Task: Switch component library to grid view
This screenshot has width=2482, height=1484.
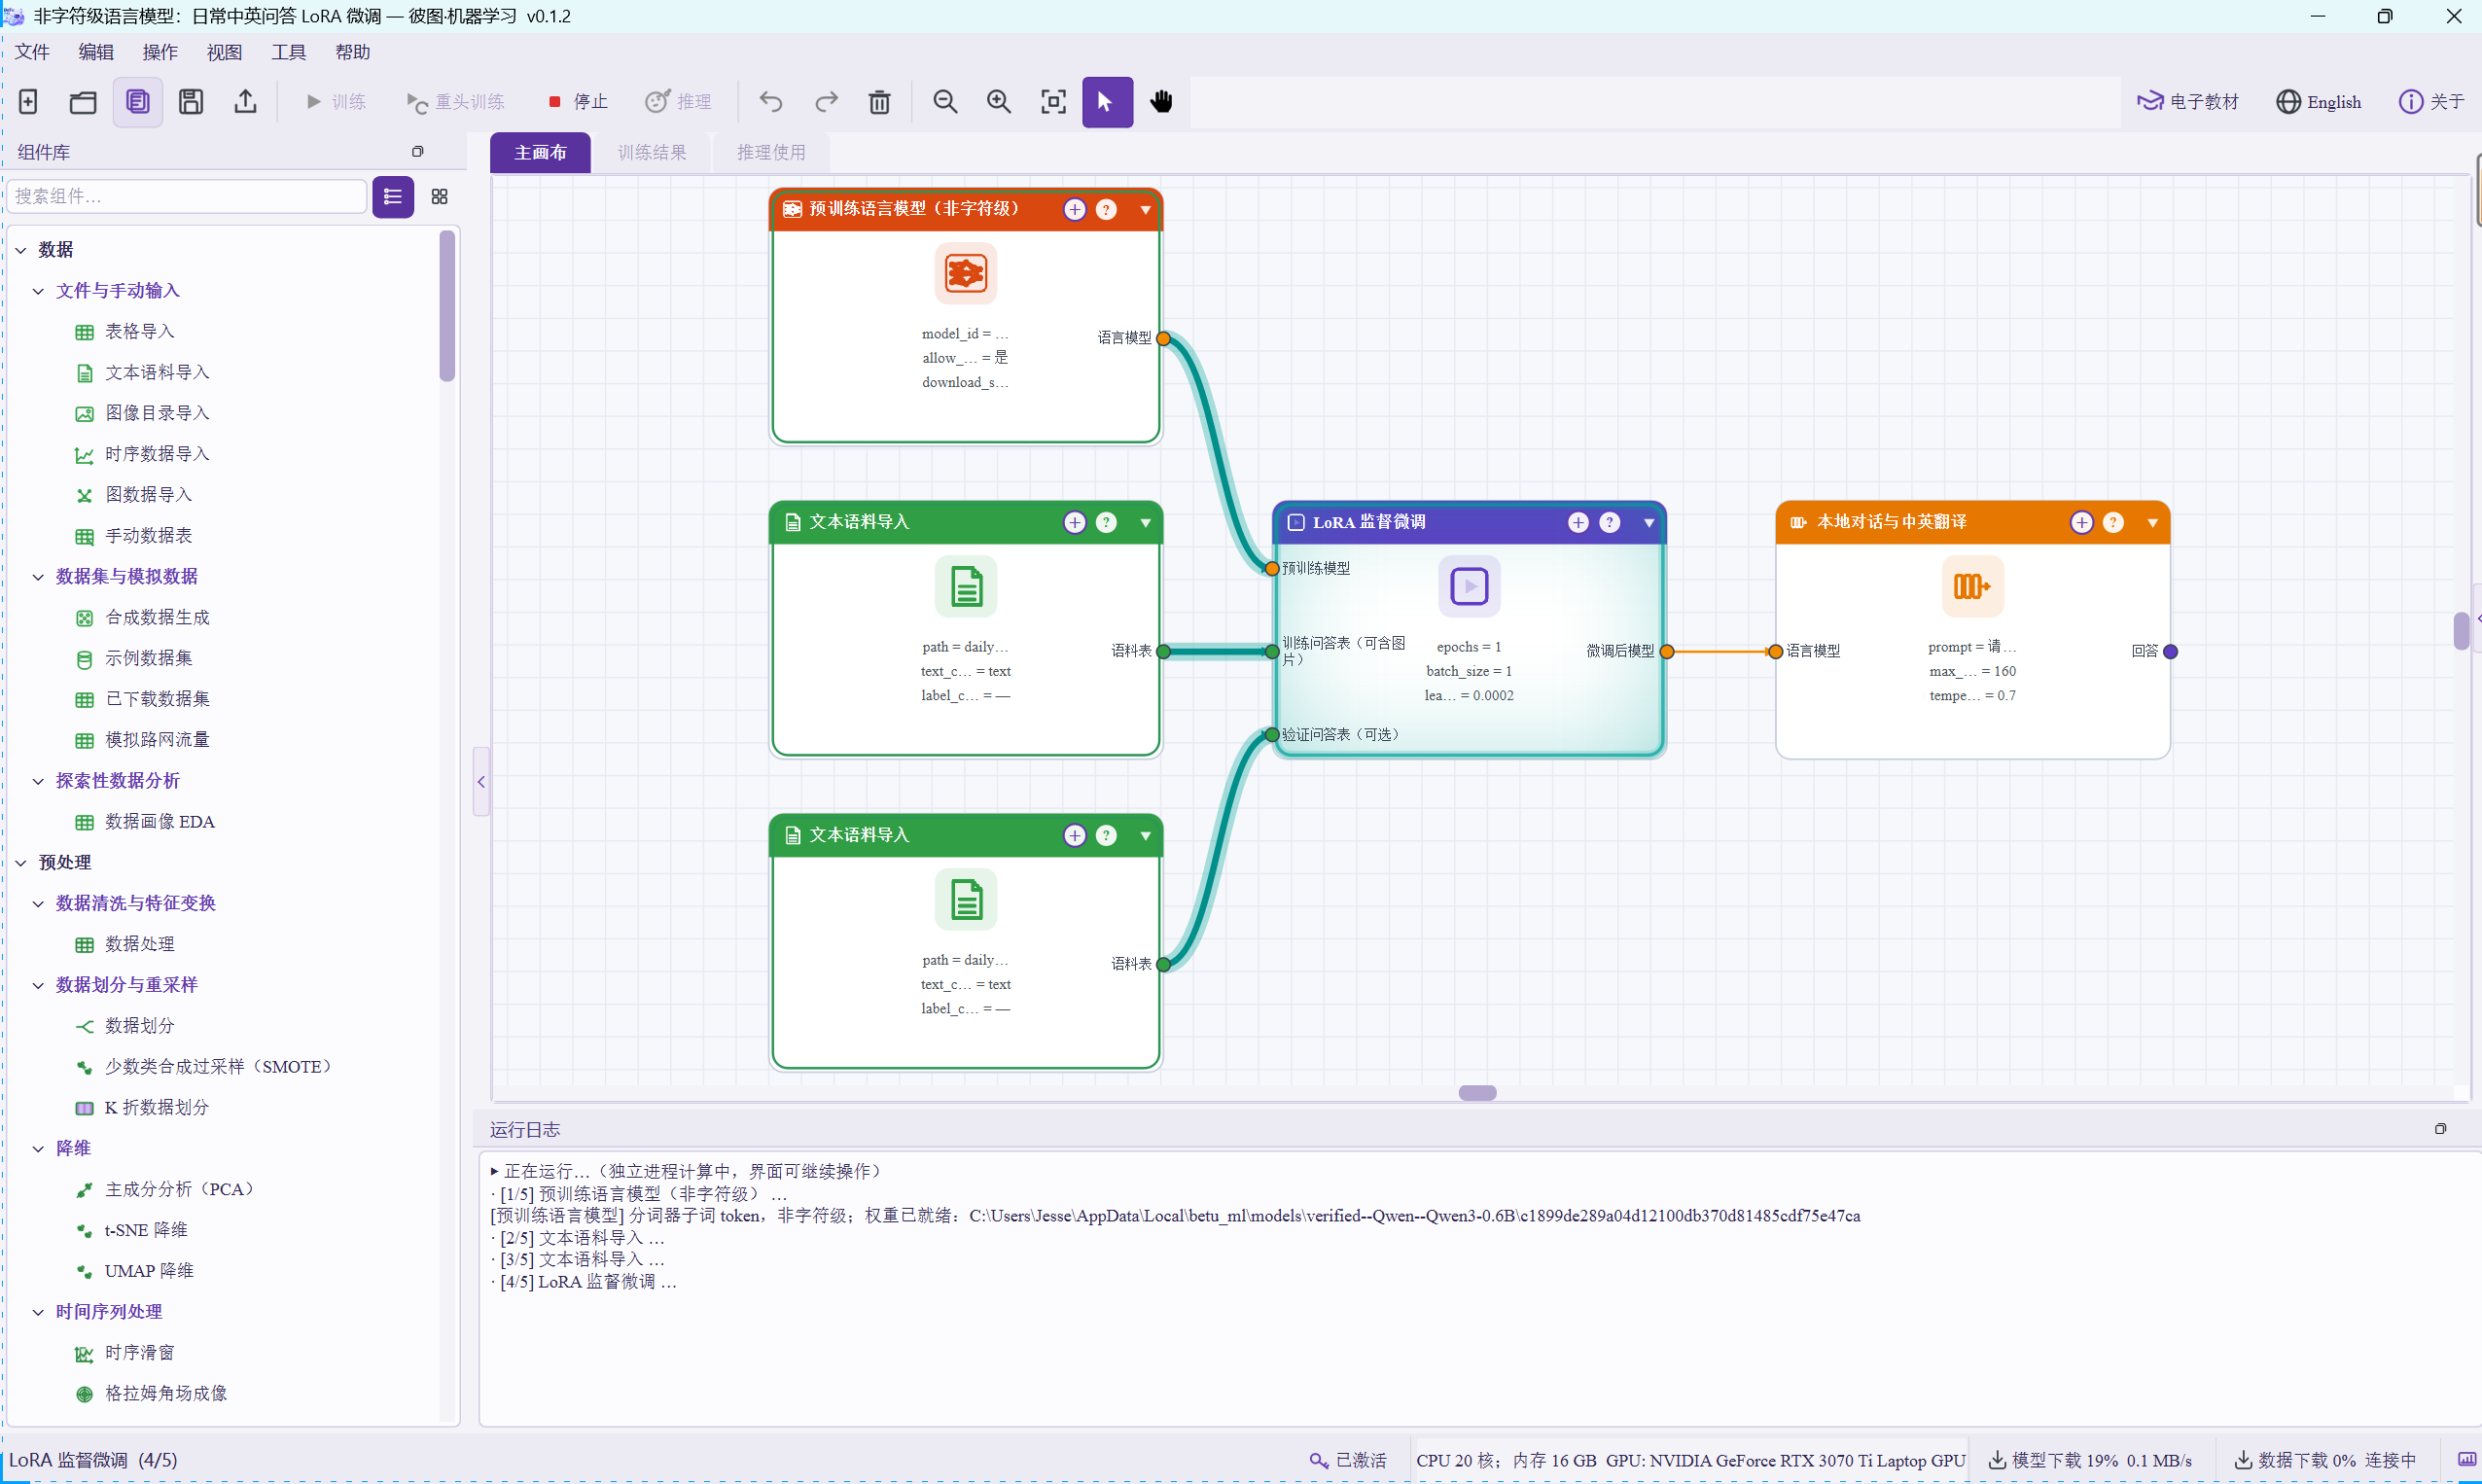Action: [439, 197]
